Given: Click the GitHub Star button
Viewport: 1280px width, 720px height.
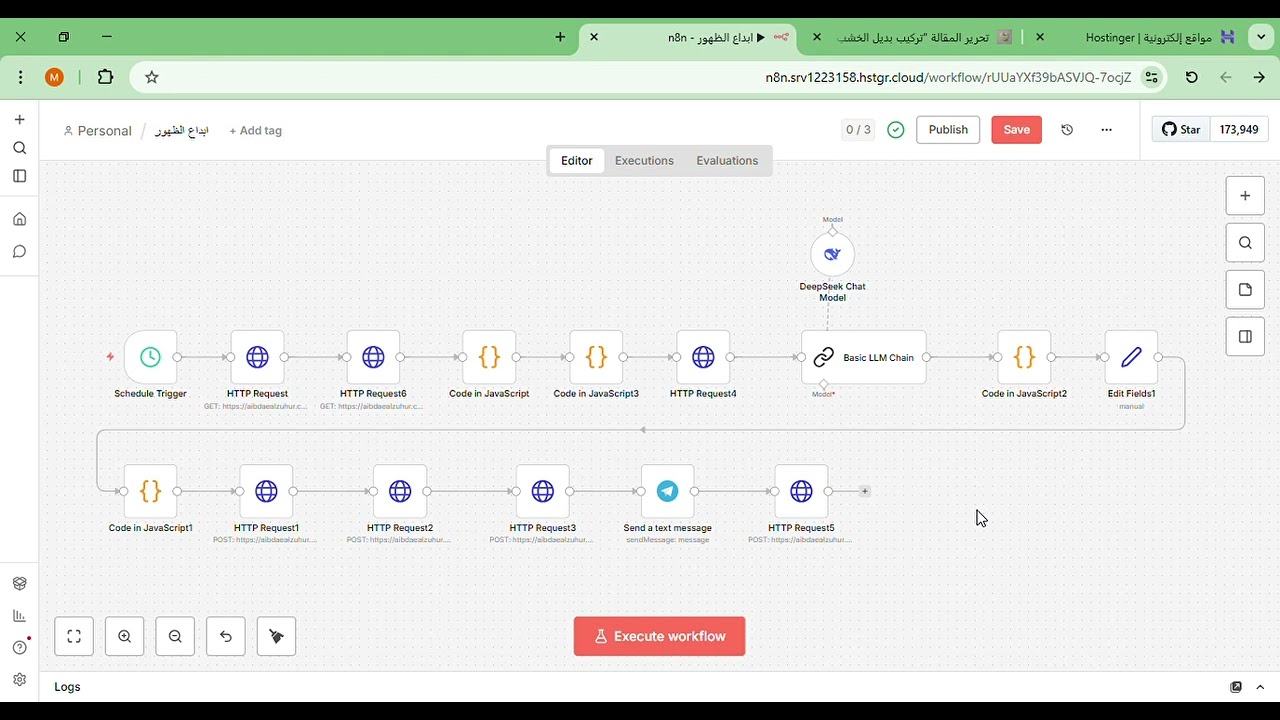Looking at the screenshot, I should point(1181,130).
